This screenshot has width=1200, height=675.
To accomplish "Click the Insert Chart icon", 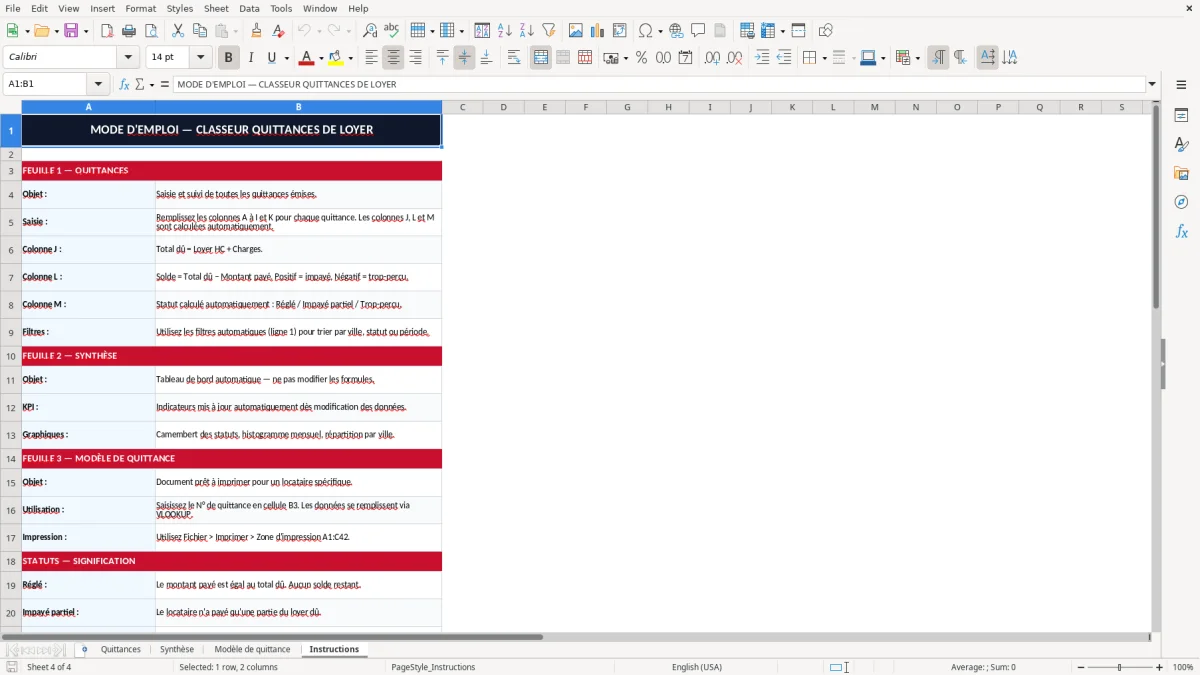I will pos(598,31).
